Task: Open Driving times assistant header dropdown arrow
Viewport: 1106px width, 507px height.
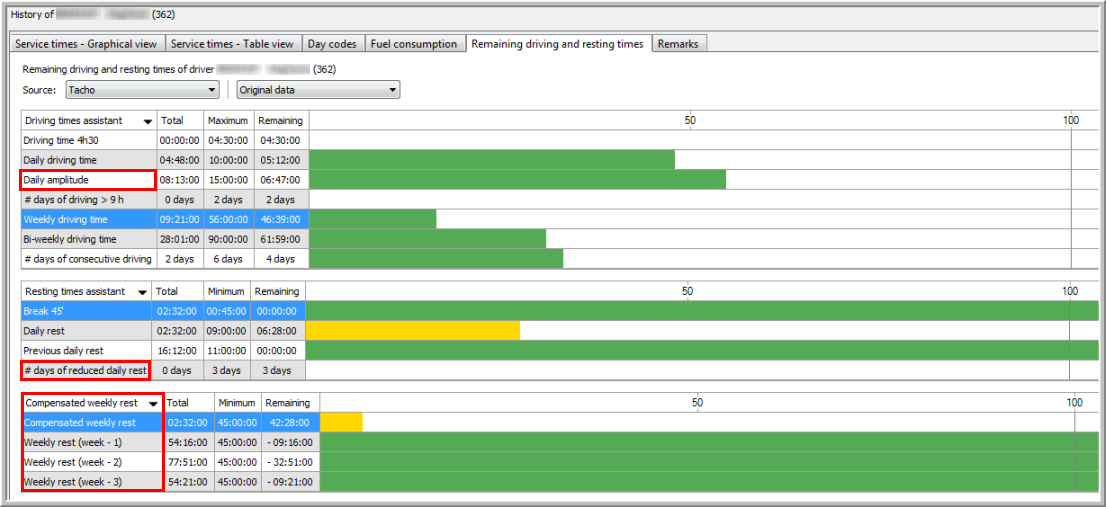Action: tap(148, 121)
